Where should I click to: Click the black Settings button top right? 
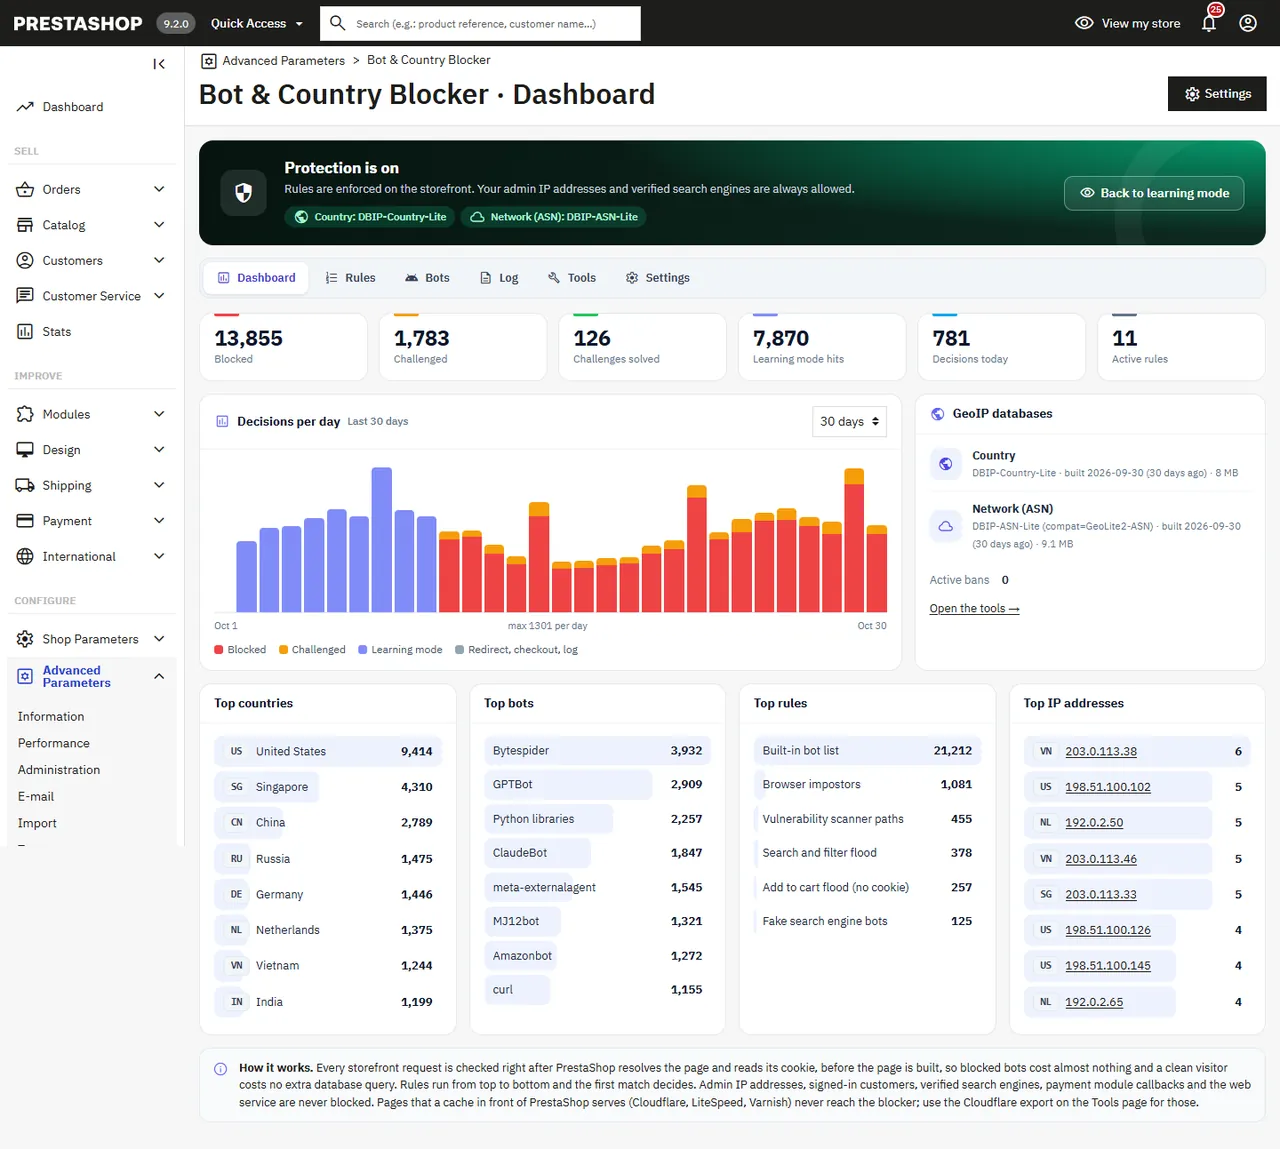[1217, 94]
